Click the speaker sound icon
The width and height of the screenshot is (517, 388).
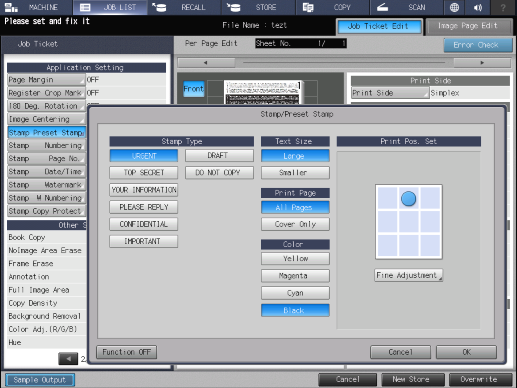[x=478, y=7]
